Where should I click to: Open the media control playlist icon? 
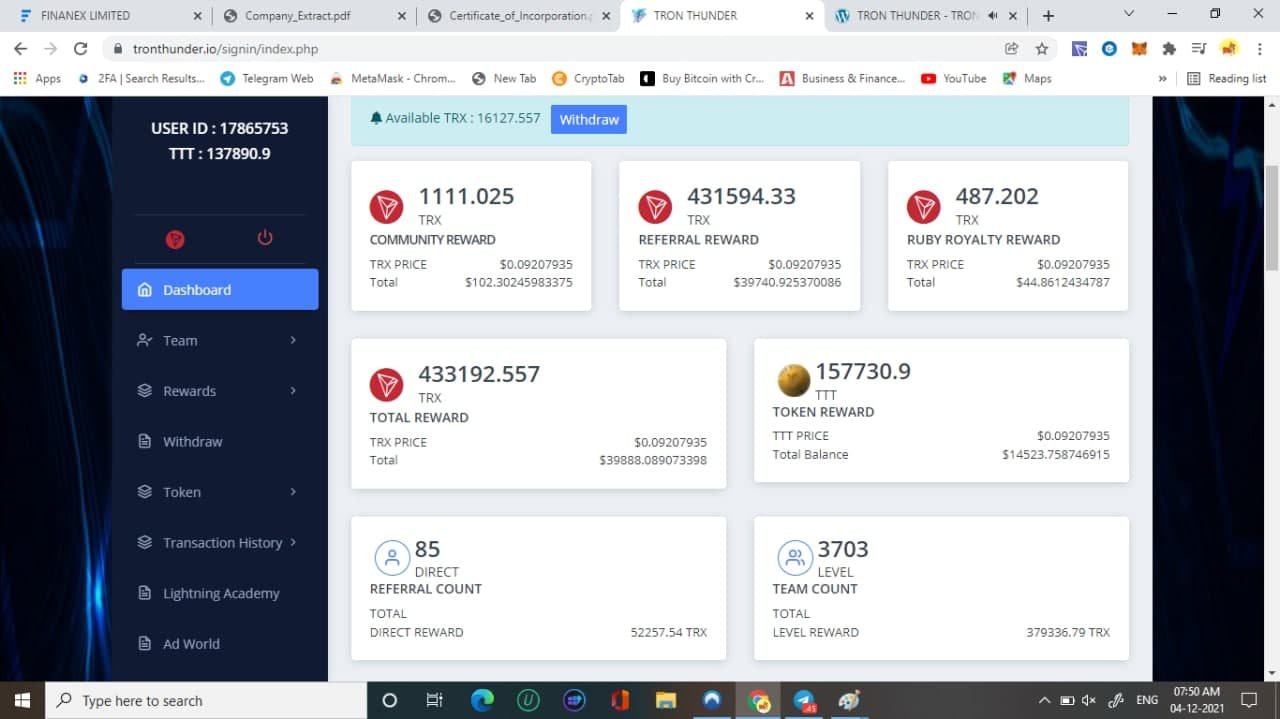(x=1199, y=48)
